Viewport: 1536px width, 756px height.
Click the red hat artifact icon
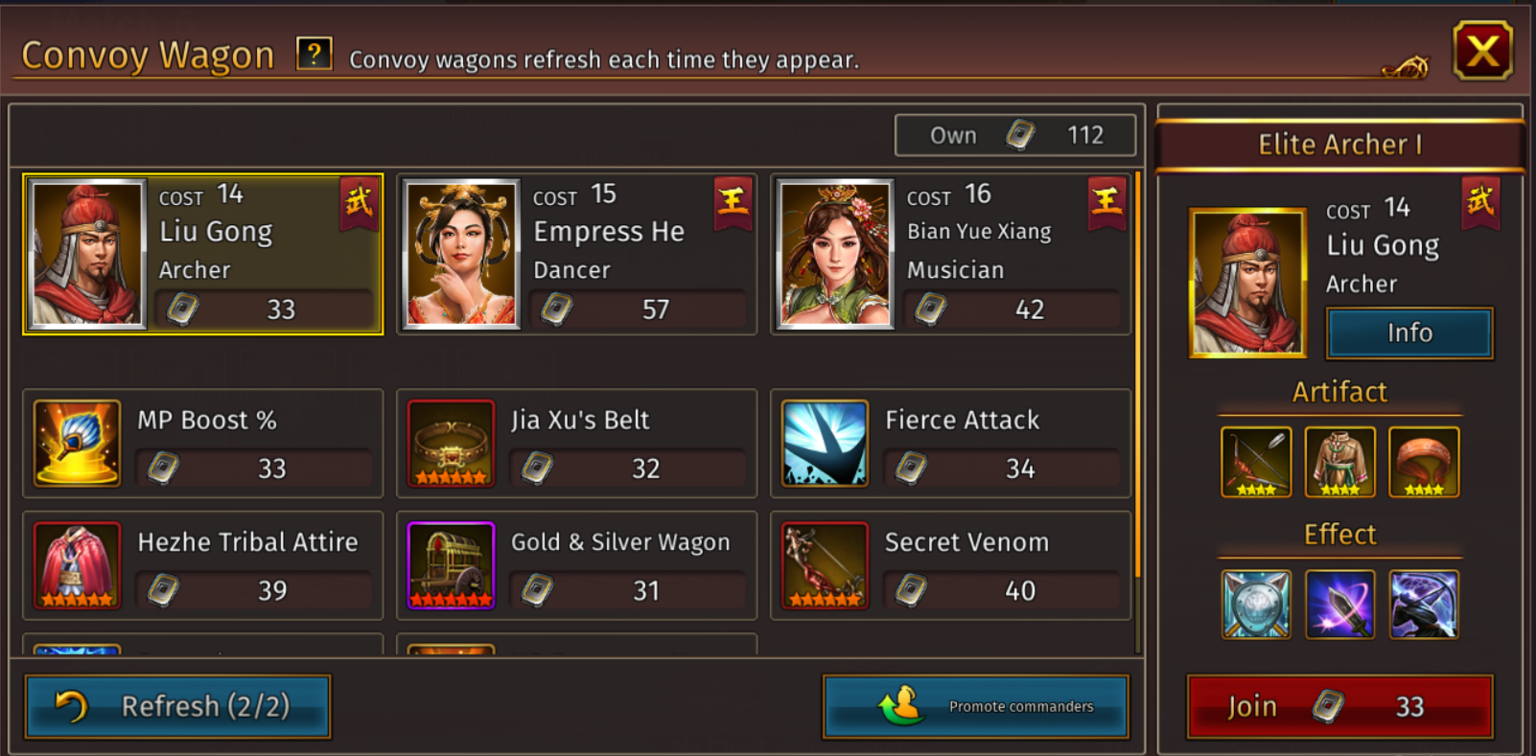1424,462
